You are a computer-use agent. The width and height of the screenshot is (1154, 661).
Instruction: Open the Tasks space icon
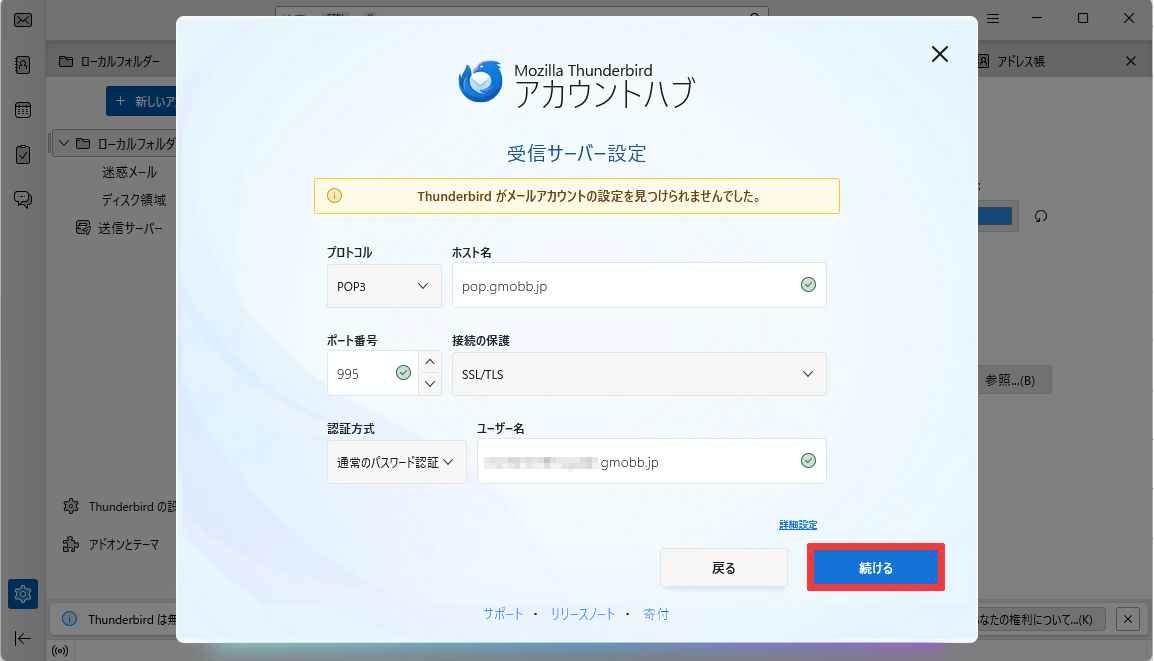[22, 154]
